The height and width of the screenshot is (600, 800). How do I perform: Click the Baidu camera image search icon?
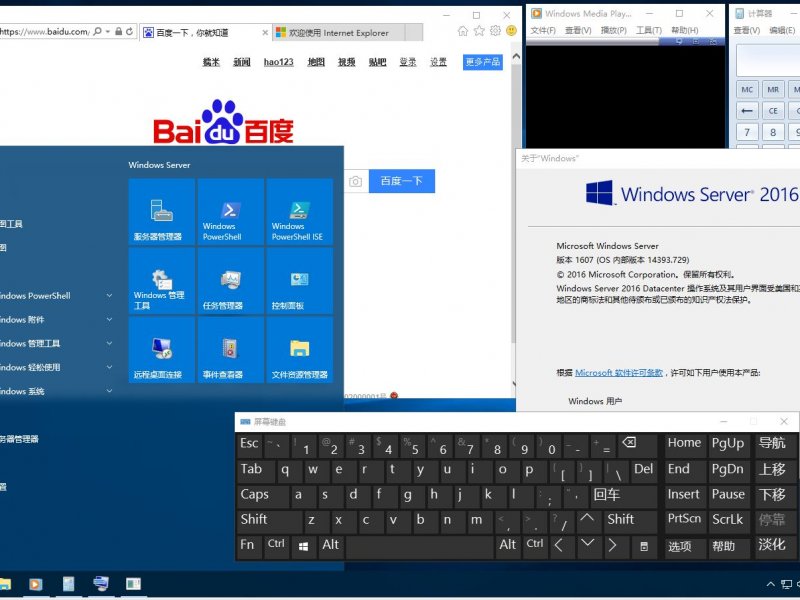pyautogui.click(x=356, y=181)
